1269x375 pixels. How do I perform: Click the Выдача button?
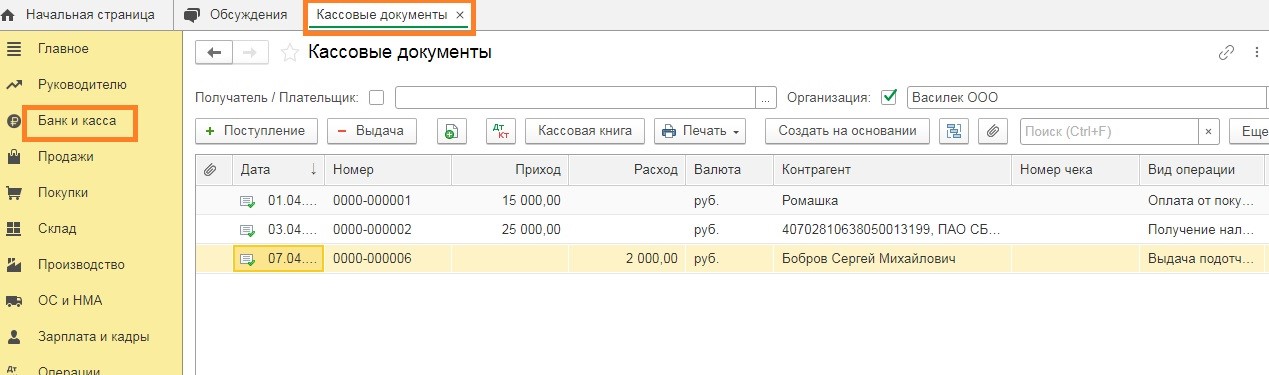coord(372,131)
